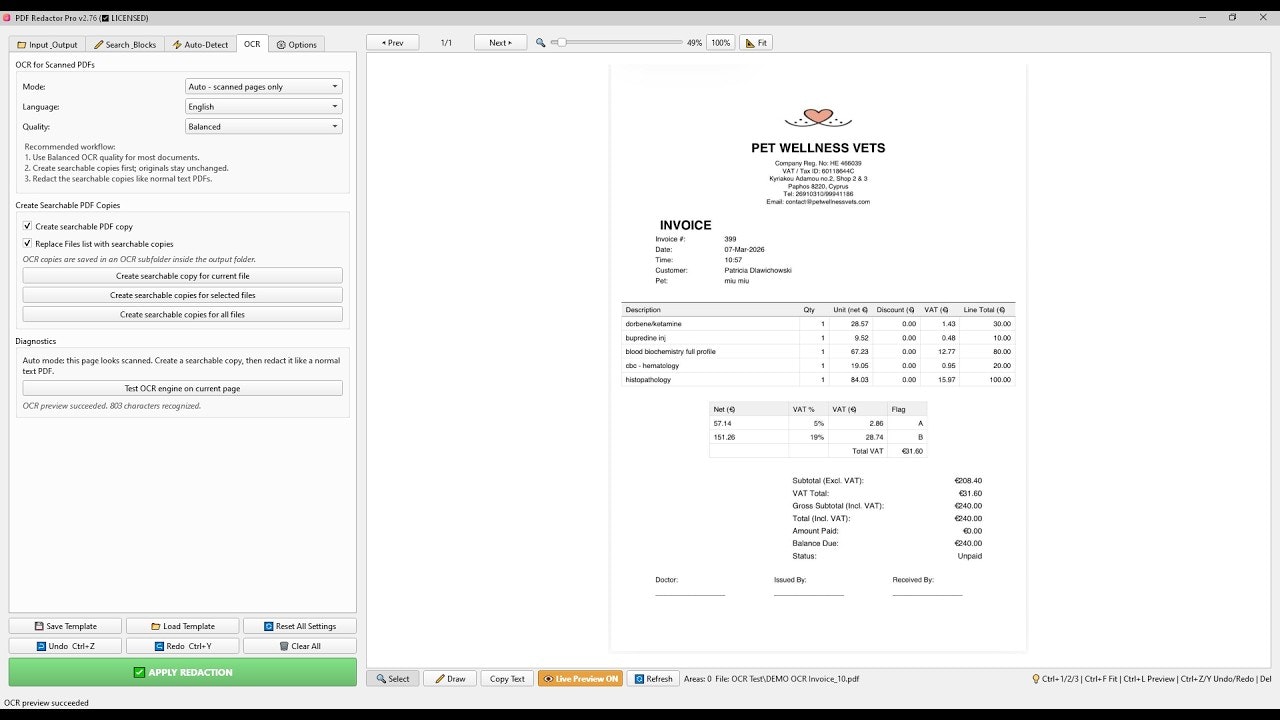
Task: Click the bottom status bar 'OCR preview succeeded'
Action: pos(46,703)
